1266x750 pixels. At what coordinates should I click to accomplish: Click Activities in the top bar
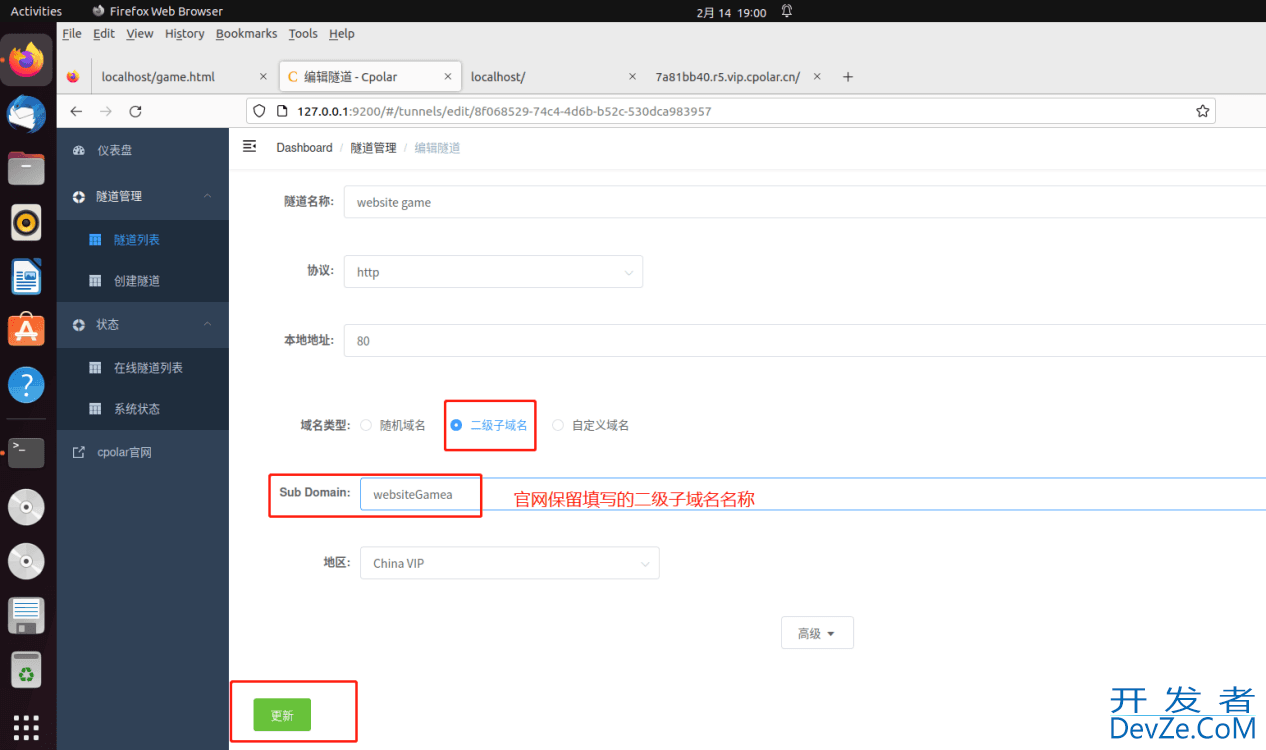[36, 11]
